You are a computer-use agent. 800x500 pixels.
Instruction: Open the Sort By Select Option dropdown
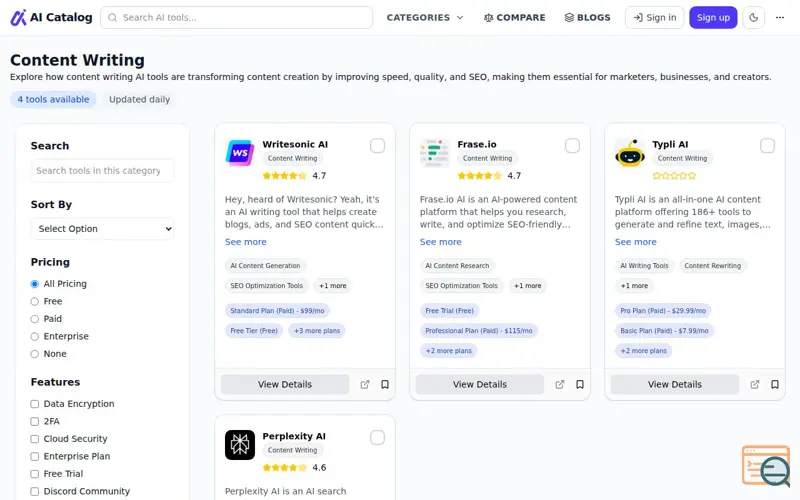102,229
